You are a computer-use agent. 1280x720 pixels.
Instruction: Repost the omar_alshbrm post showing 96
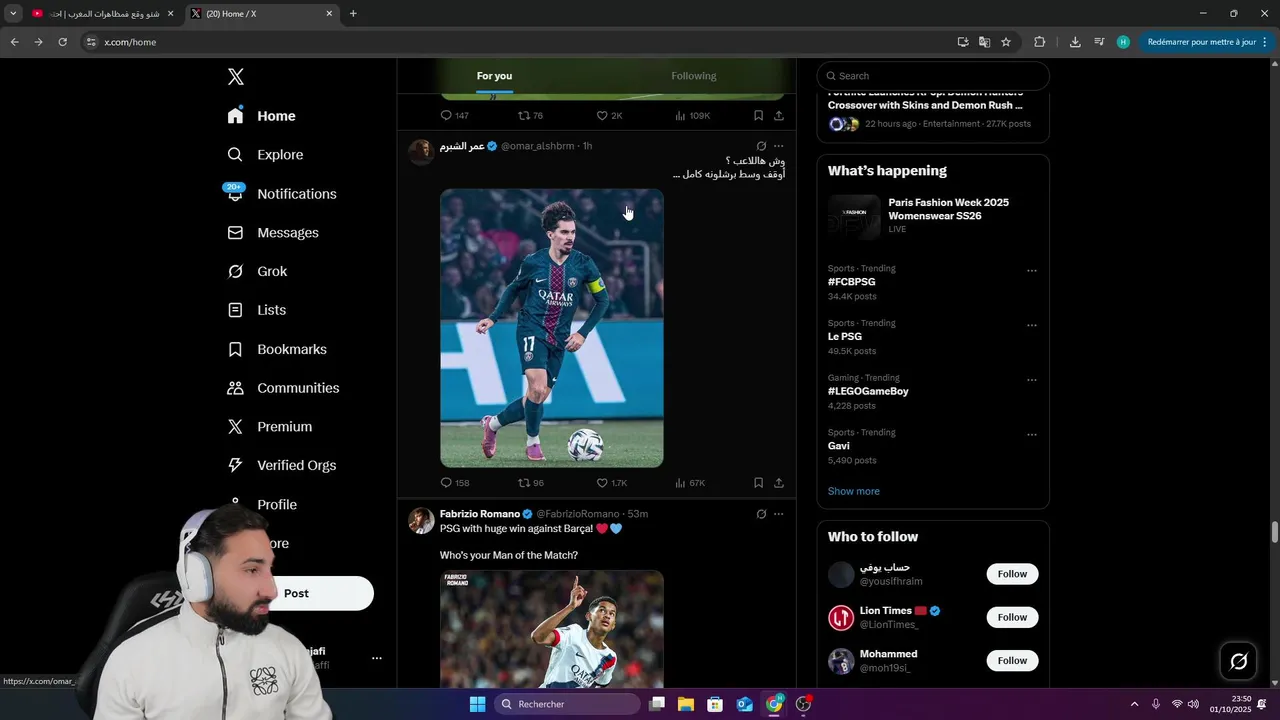[x=531, y=483]
